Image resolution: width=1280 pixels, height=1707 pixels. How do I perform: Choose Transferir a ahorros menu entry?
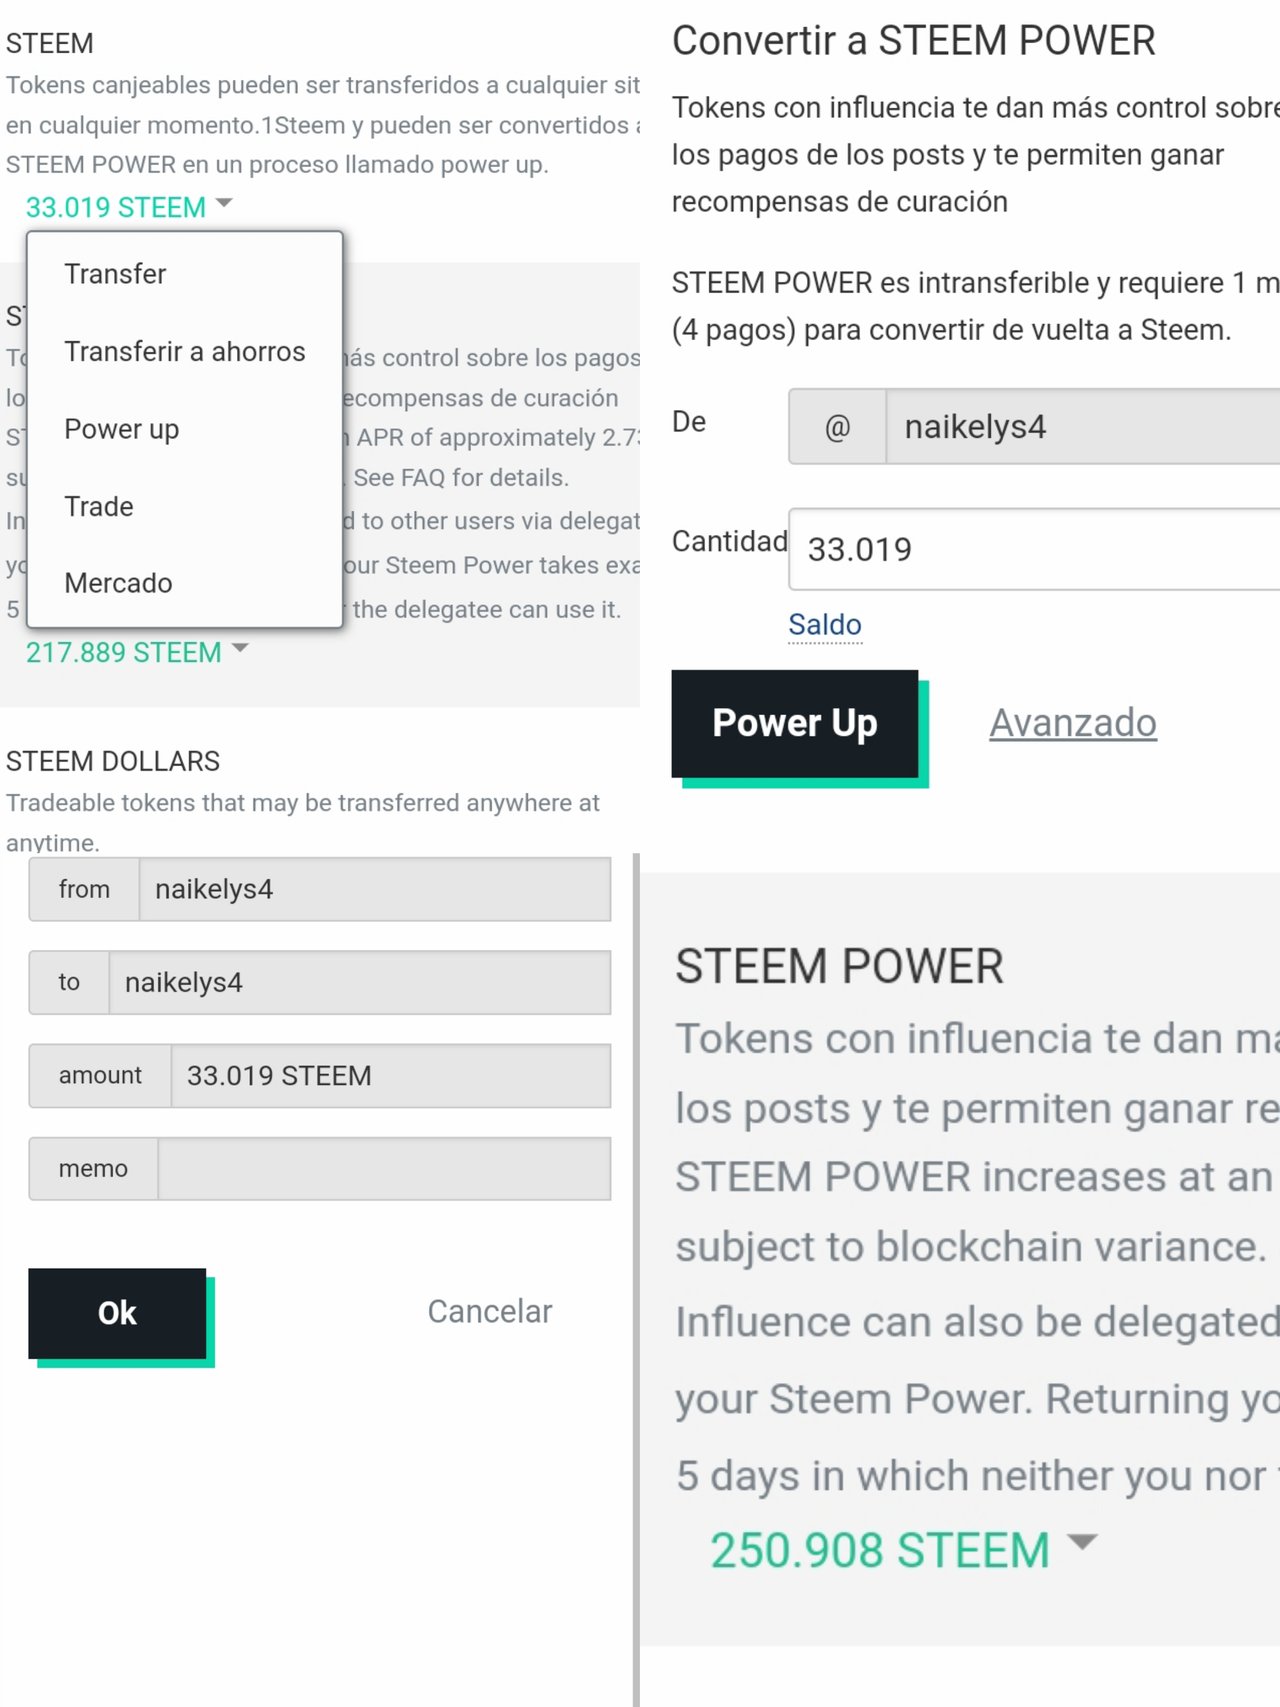pyautogui.click(x=185, y=352)
